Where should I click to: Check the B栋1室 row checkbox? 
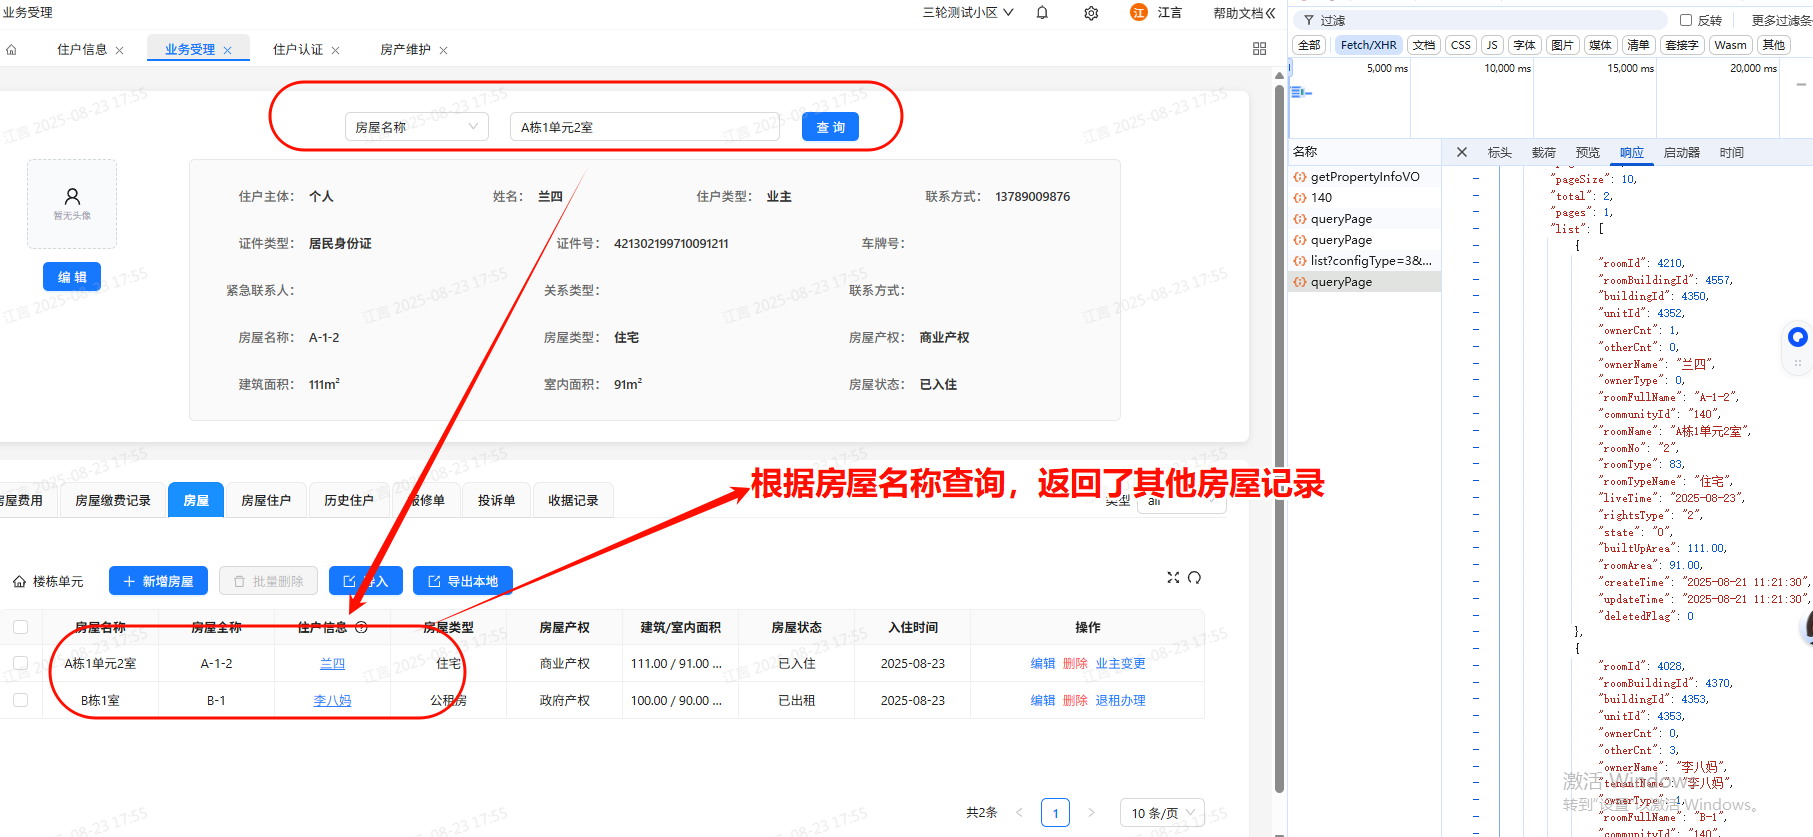point(20,700)
